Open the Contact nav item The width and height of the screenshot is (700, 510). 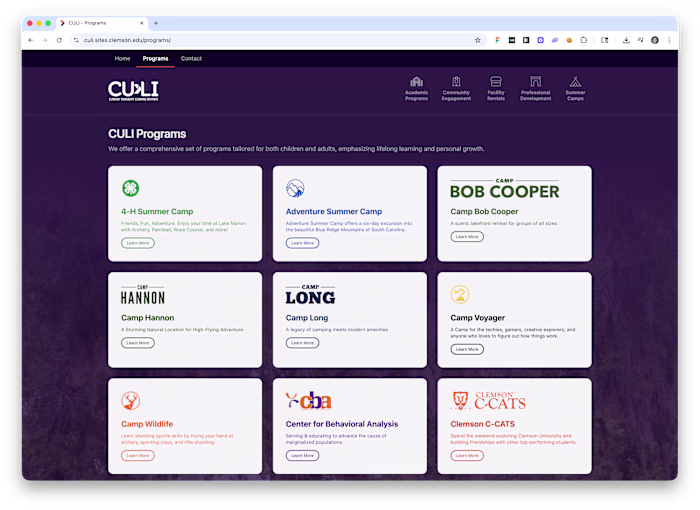tap(191, 59)
